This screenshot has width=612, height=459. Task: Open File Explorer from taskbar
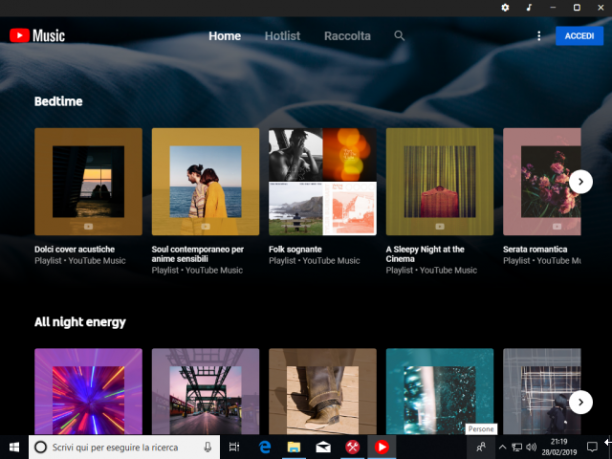tap(294, 447)
